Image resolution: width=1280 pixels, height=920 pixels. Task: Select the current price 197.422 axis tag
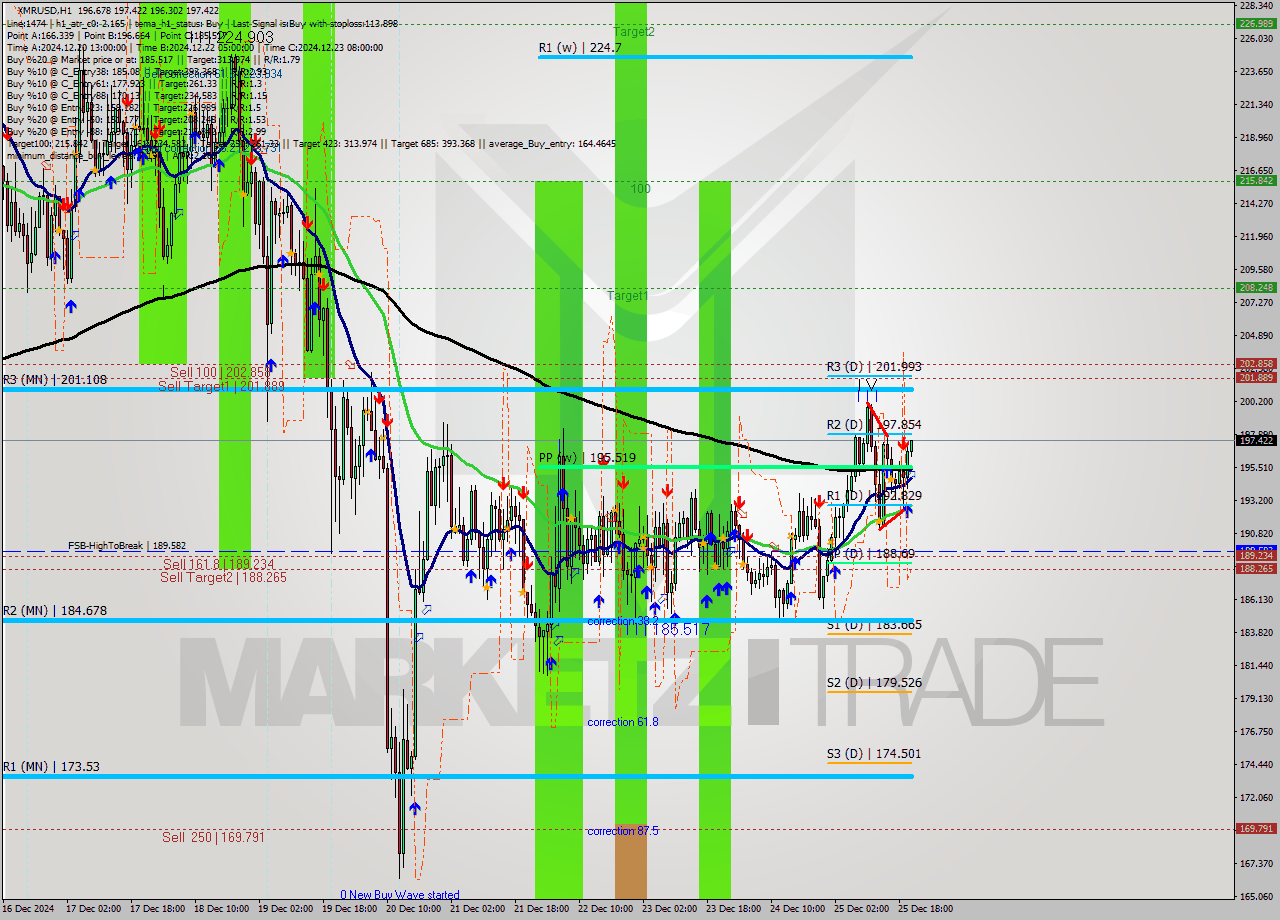pos(1256,440)
